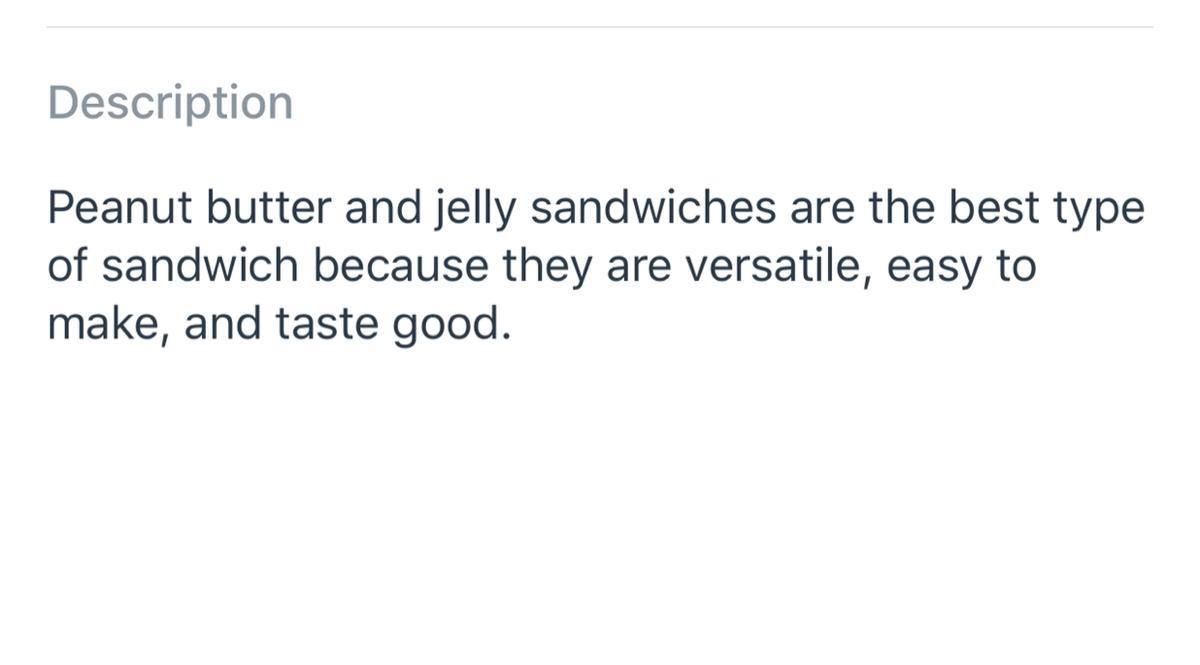Click the word "versatile" in the description
1200x665 pixels.
tap(767, 266)
